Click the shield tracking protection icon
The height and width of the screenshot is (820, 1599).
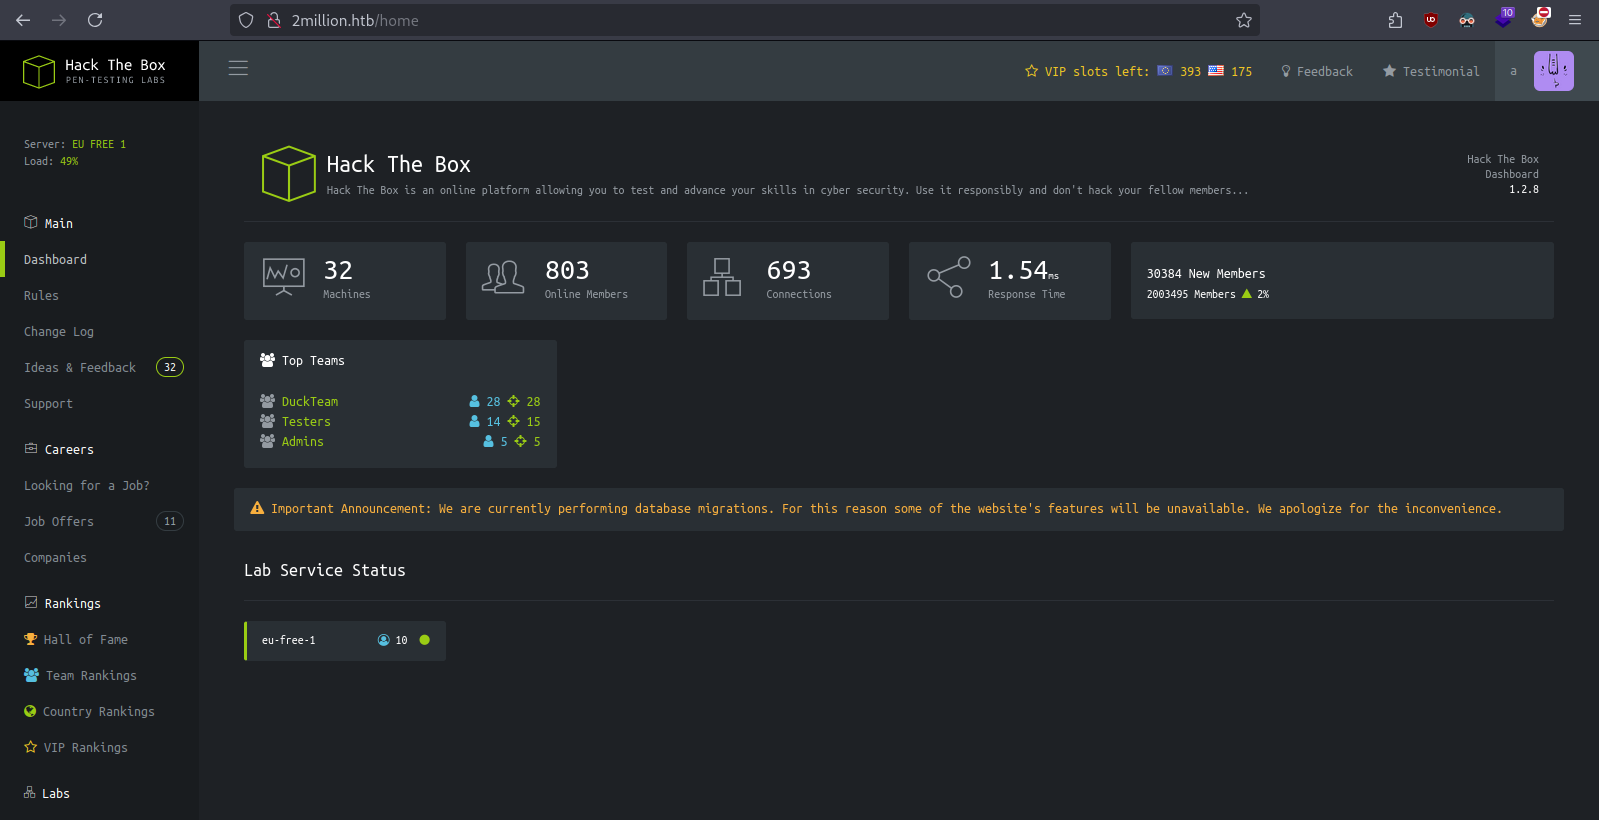tap(246, 20)
